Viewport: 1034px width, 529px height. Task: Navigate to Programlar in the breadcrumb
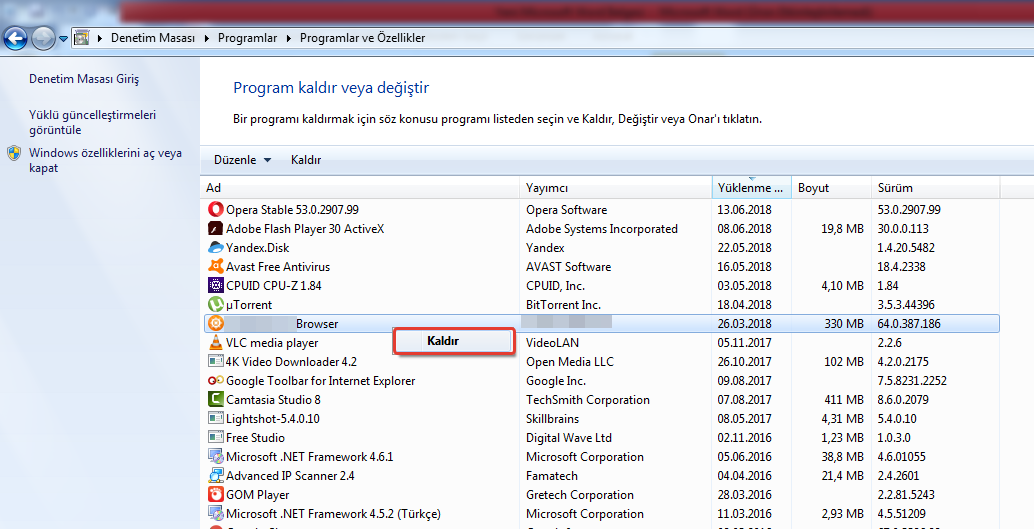pyautogui.click(x=249, y=38)
